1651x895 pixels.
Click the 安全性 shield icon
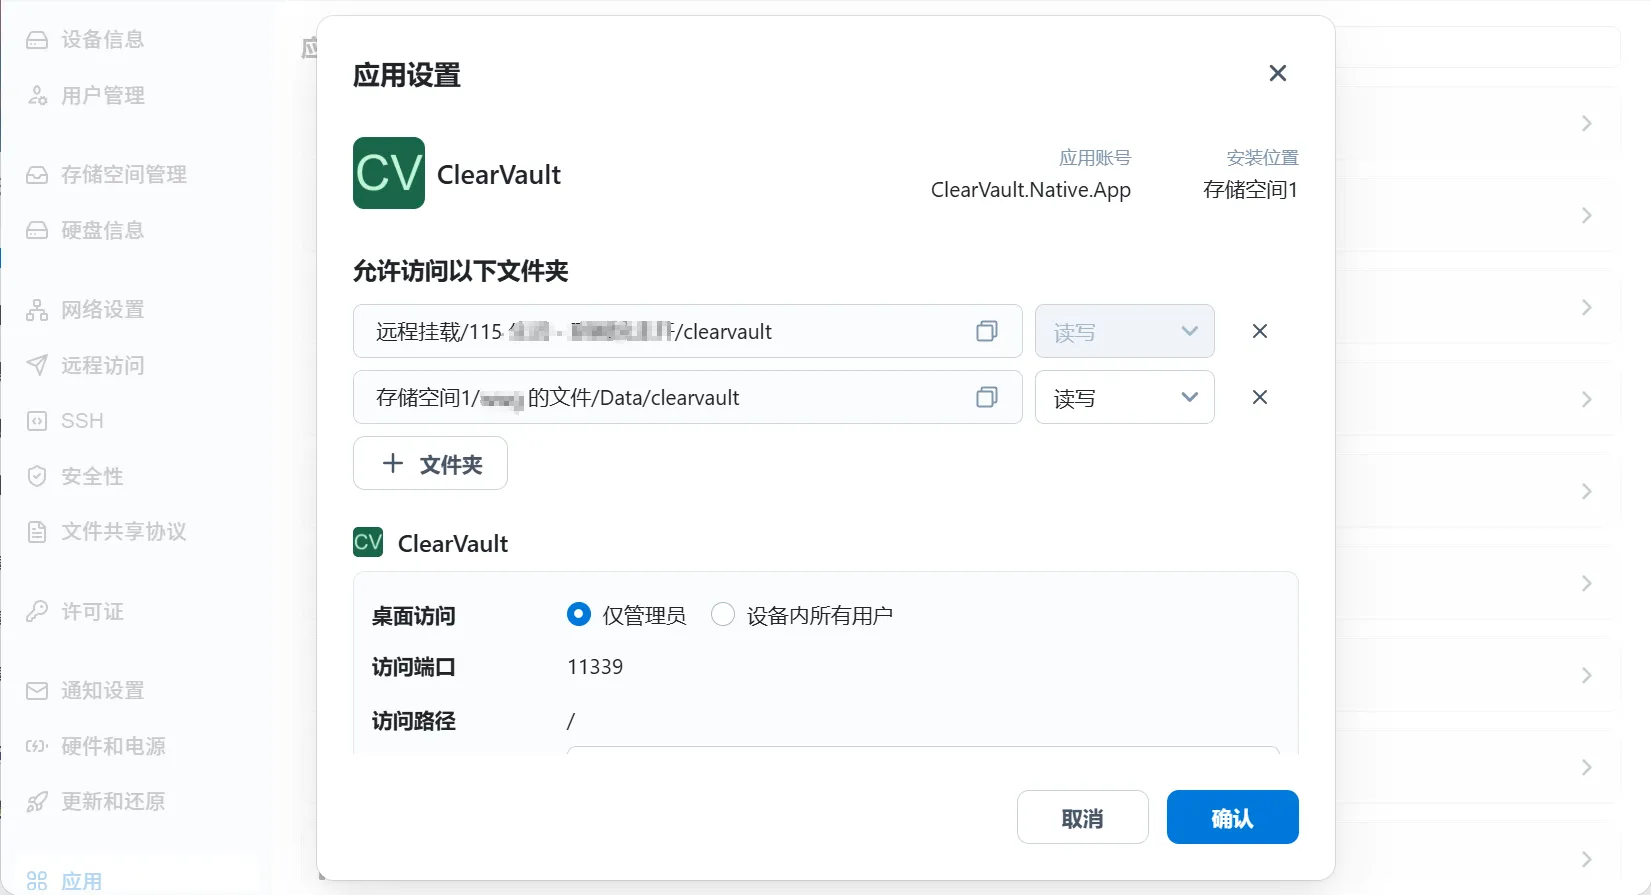pos(37,476)
